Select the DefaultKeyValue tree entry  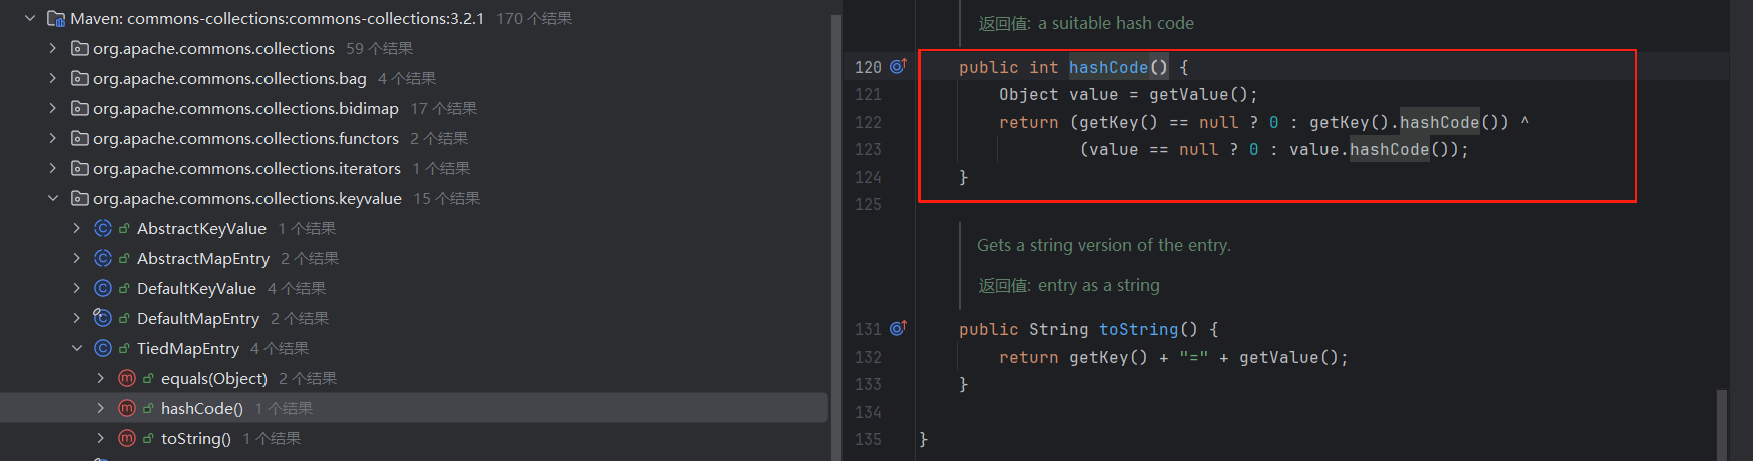(x=196, y=288)
